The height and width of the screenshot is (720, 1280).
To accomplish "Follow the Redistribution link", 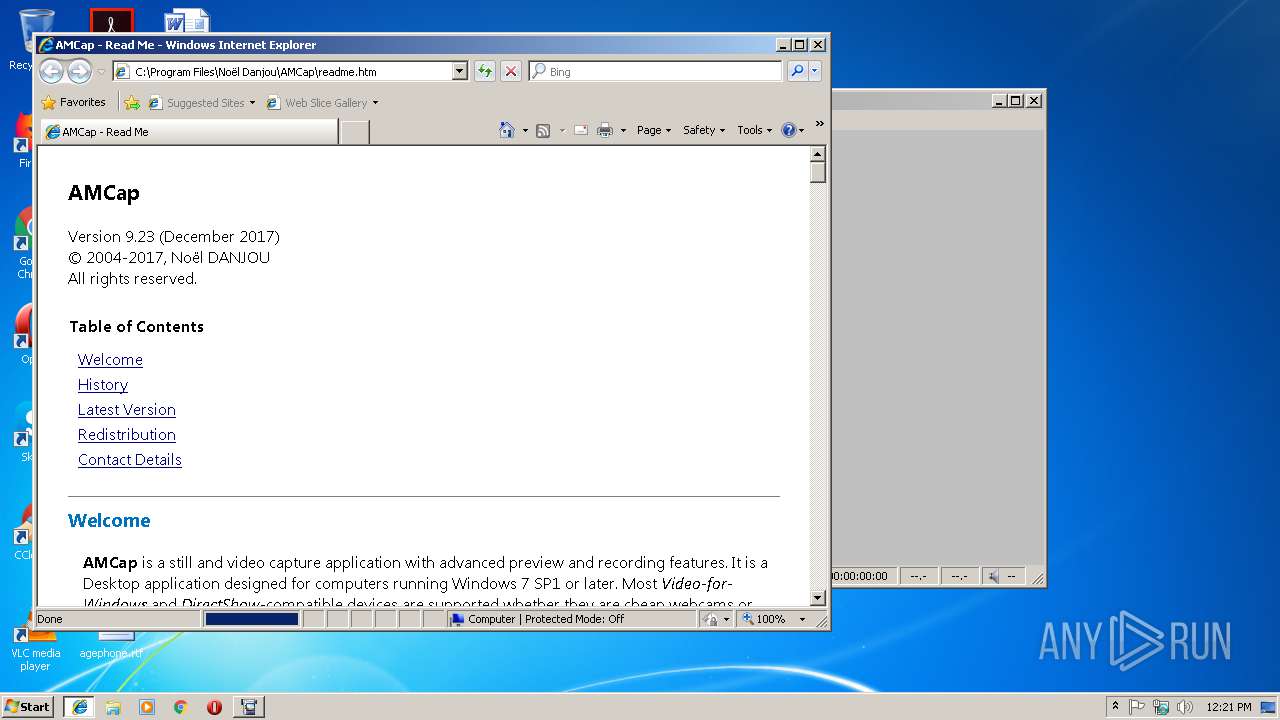I will coord(127,435).
